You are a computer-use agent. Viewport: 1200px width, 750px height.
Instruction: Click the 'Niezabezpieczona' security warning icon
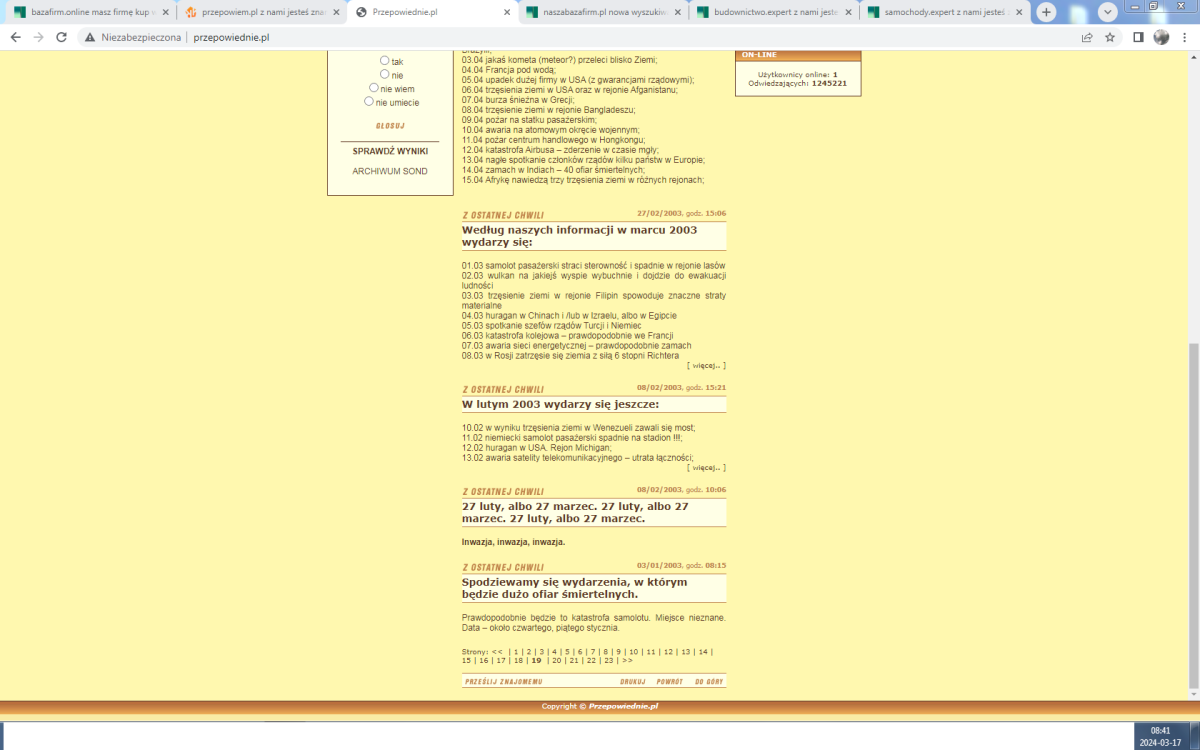(x=90, y=37)
